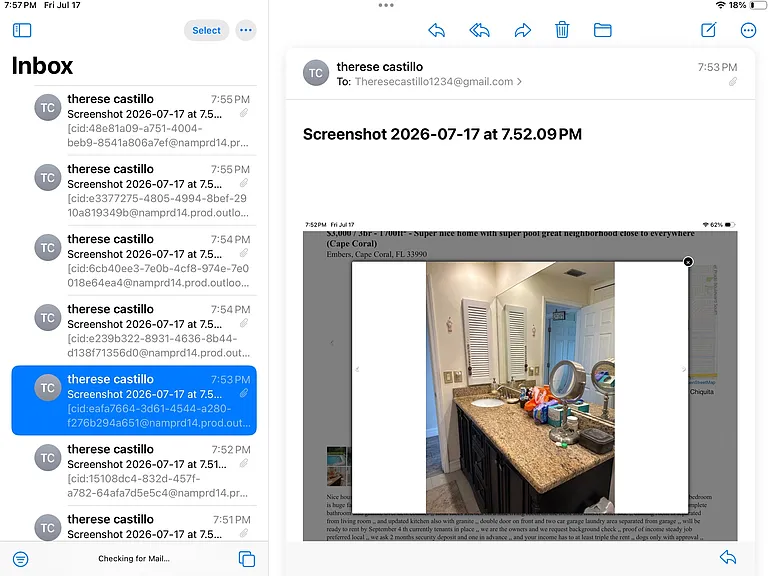
Task: Tap sender name therese castillo in header
Action: [x=380, y=67]
